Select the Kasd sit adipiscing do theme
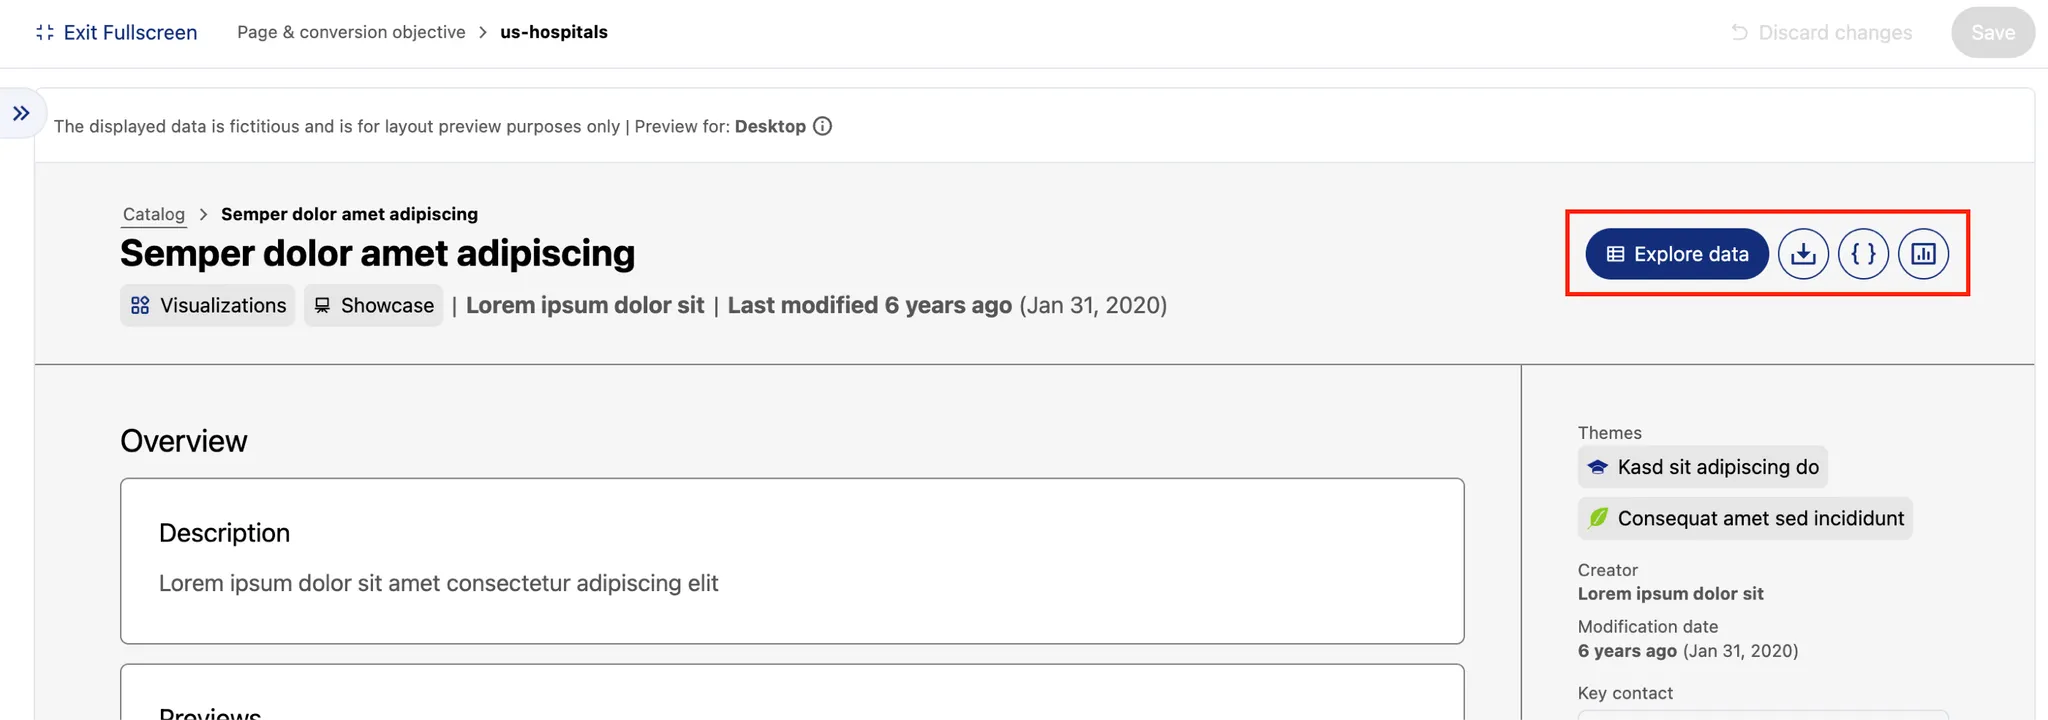The width and height of the screenshot is (2048, 720). (x=1717, y=467)
